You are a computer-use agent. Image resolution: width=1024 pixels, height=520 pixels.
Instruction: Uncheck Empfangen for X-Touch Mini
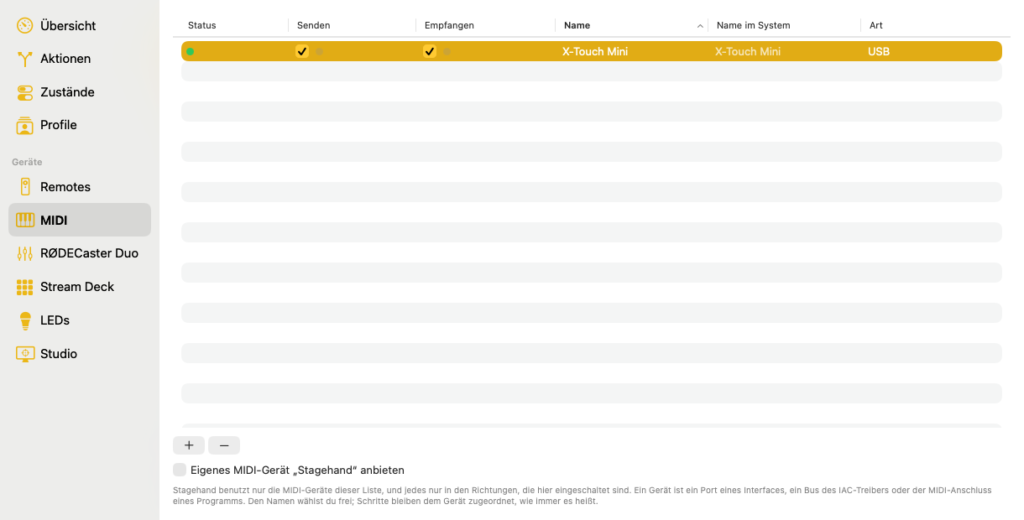[429, 51]
